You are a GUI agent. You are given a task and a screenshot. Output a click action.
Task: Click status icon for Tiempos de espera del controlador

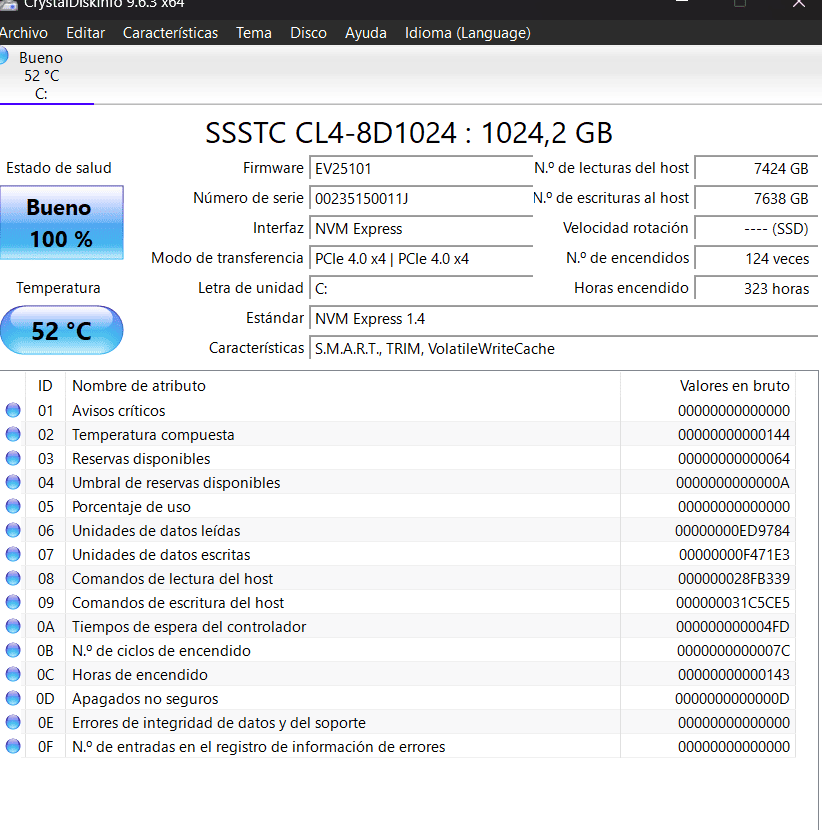point(13,626)
